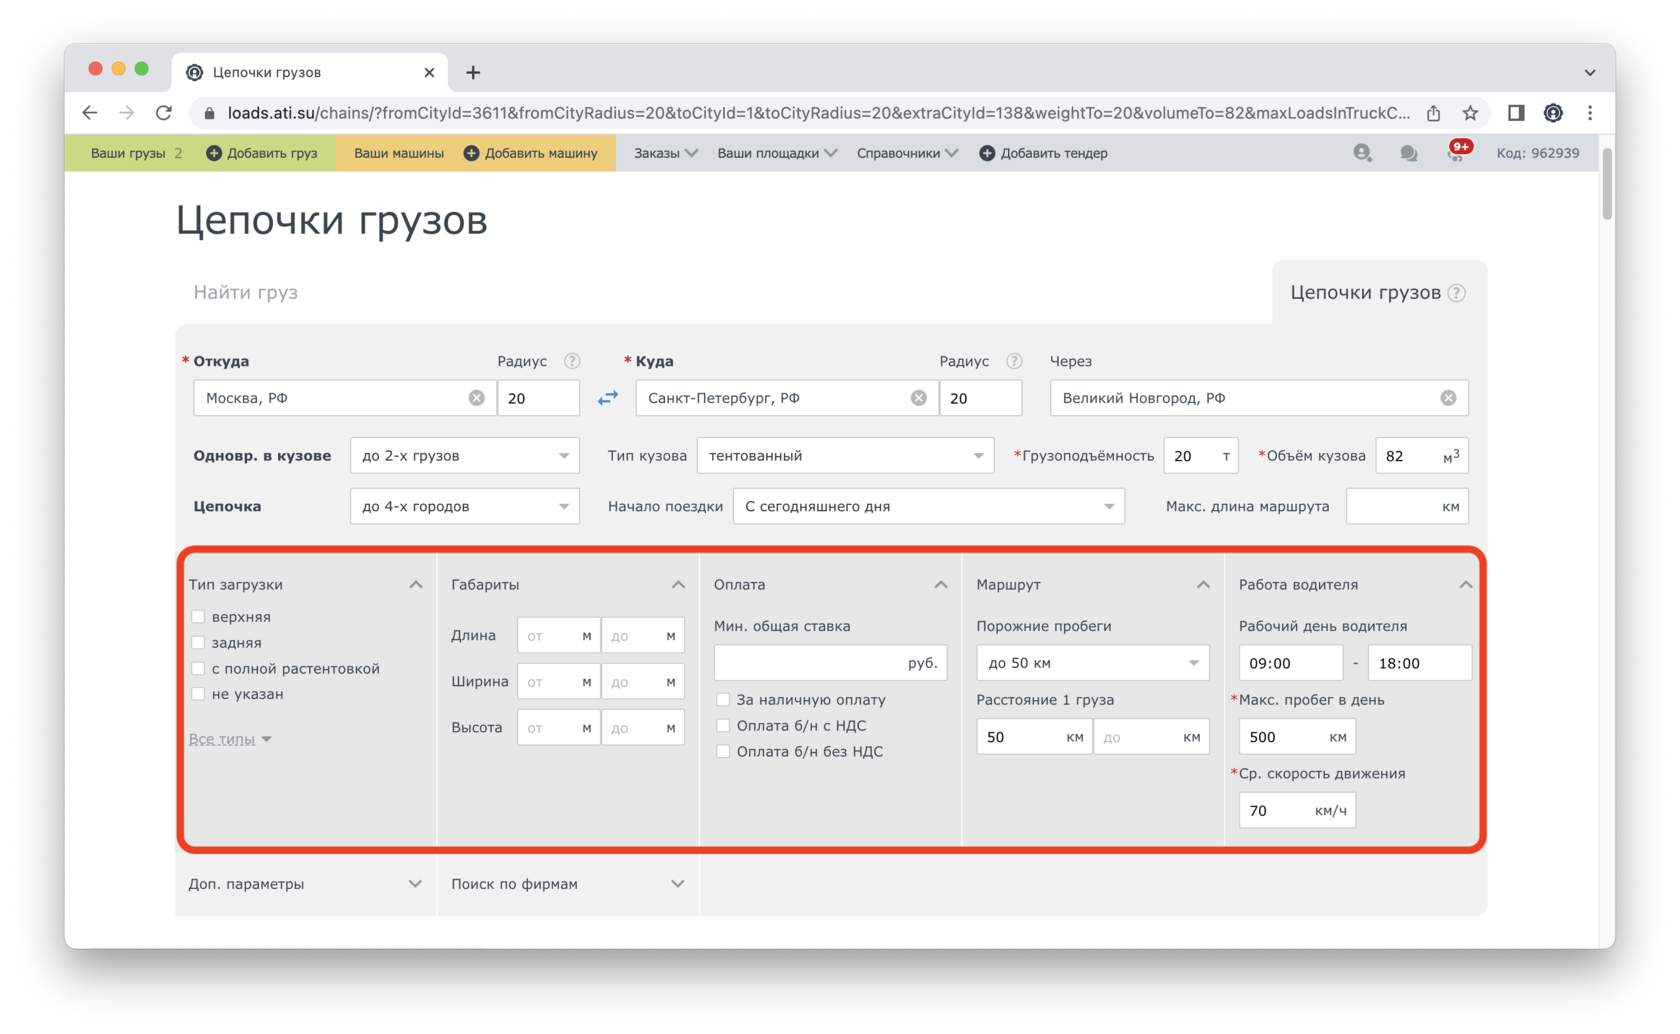Toggle the browser side panel

click(1516, 113)
